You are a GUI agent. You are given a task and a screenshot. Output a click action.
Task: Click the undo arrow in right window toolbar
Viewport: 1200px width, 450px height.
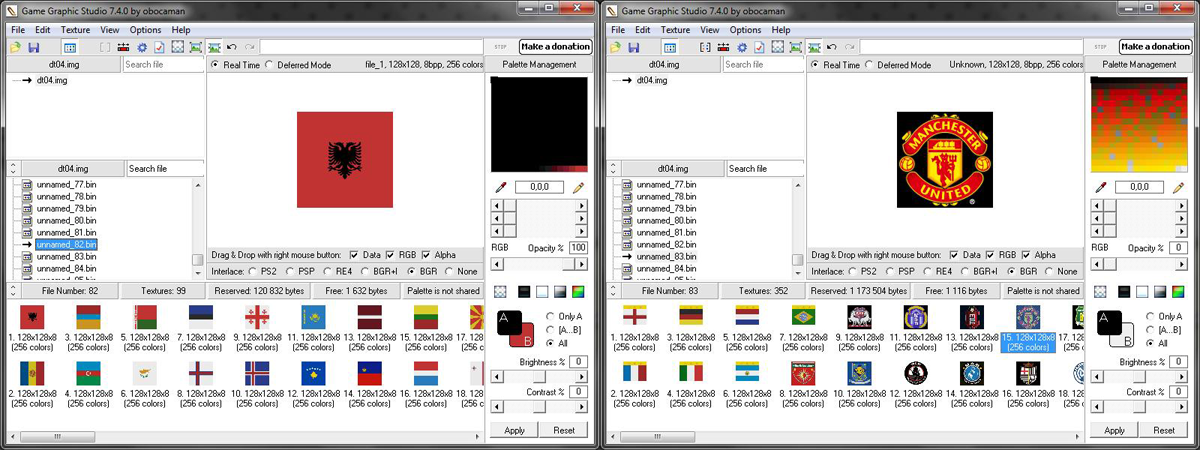tap(832, 47)
